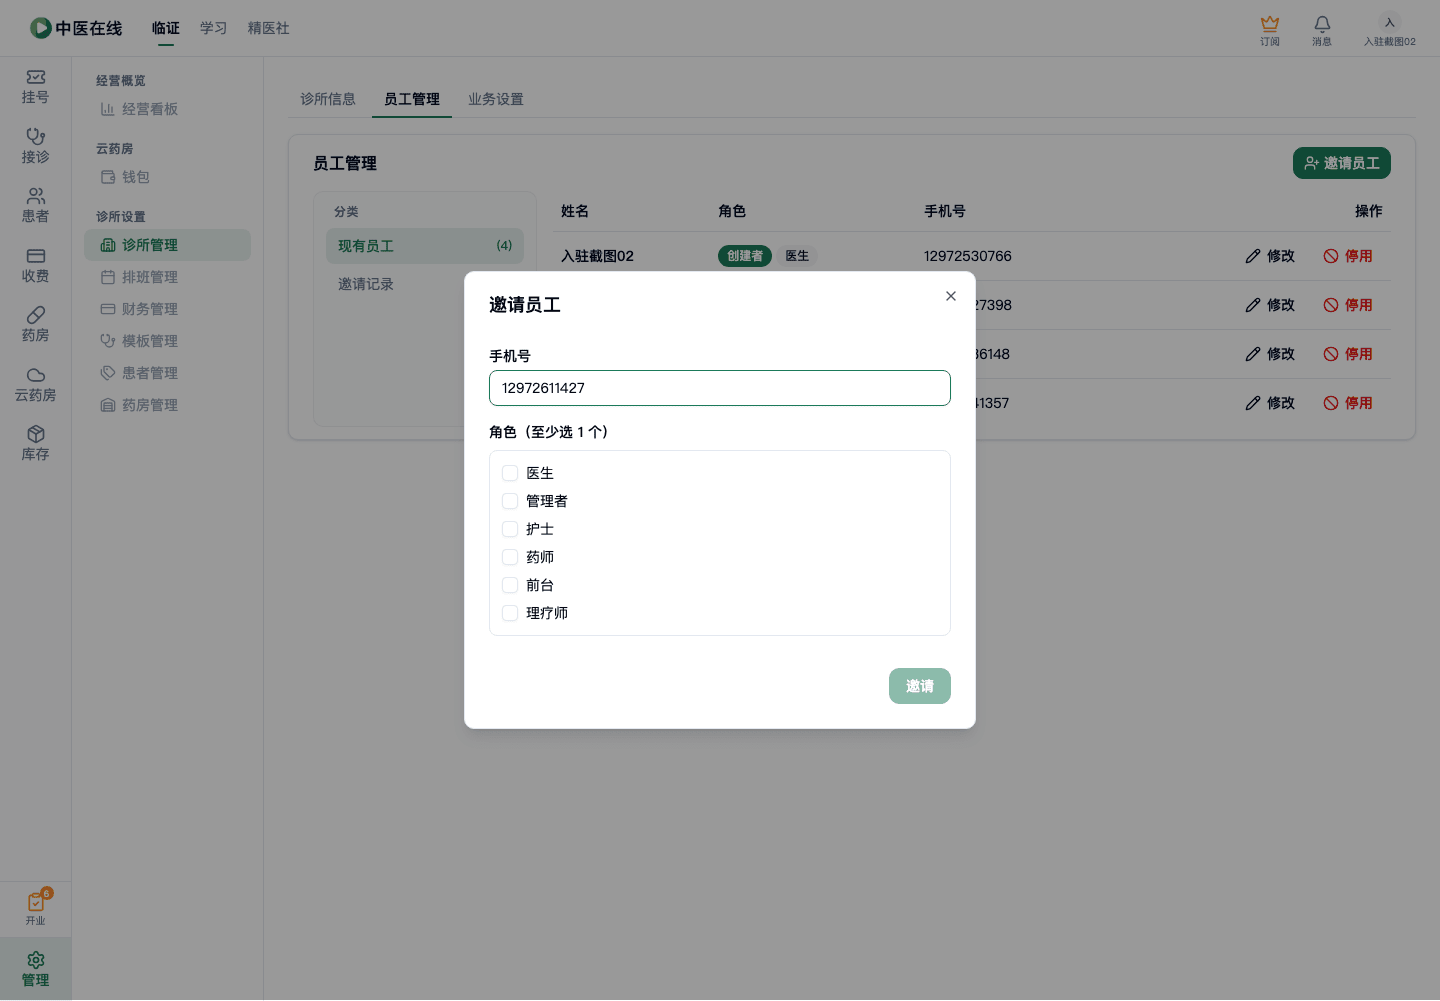1440x1001 pixels.
Task: Open the 库存 inventory box icon
Action: point(35,444)
